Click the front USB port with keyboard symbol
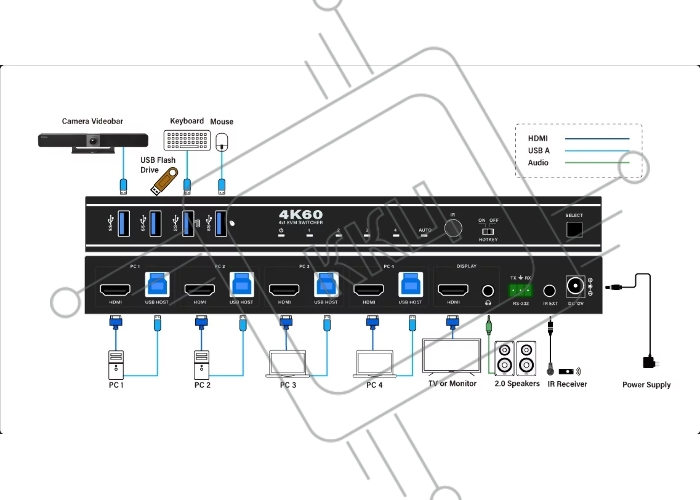The width and height of the screenshot is (700, 500). (x=188, y=223)
